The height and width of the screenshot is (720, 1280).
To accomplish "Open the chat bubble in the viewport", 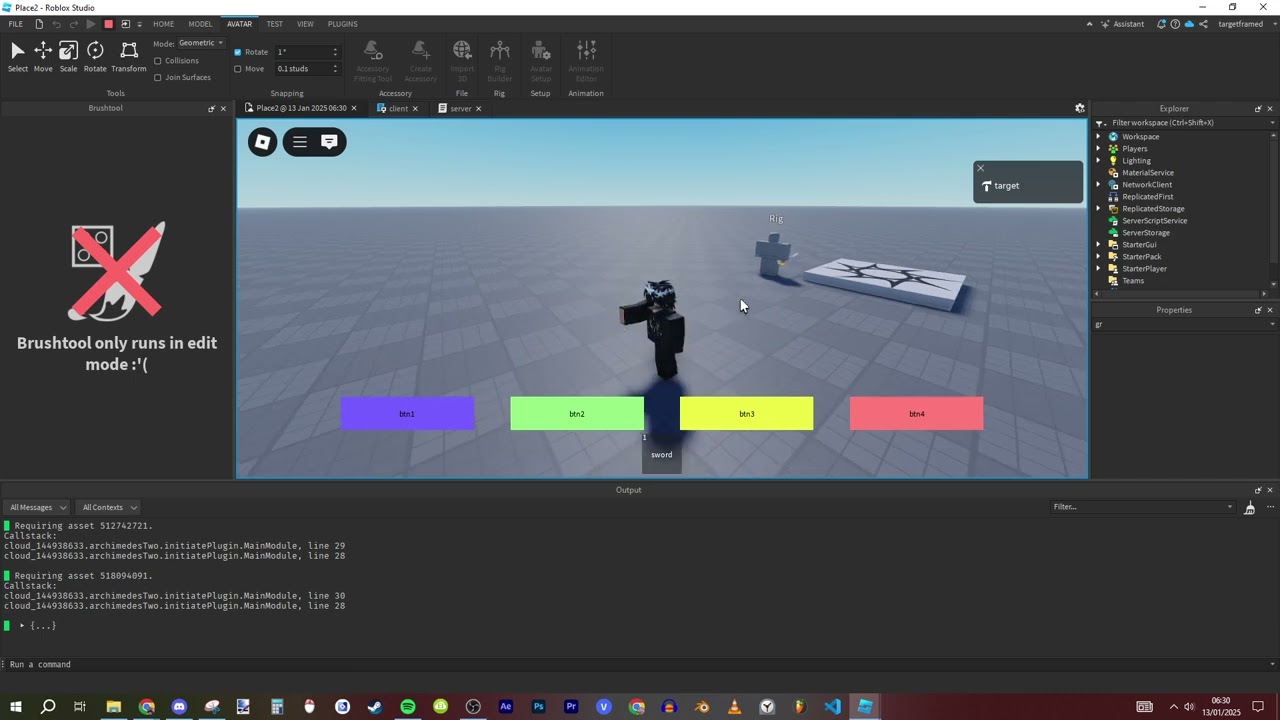I will pos(329,142).
